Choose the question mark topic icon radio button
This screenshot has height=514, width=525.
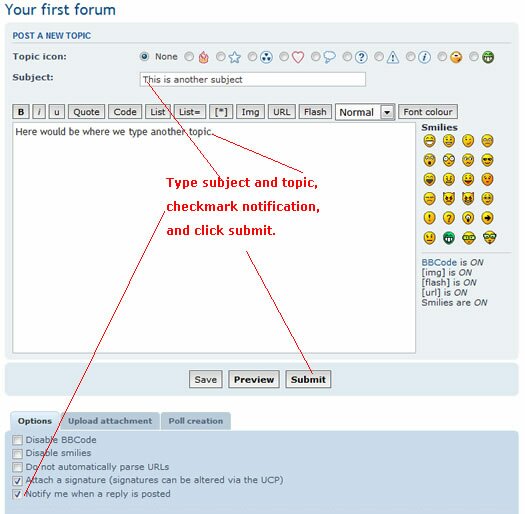347,57
